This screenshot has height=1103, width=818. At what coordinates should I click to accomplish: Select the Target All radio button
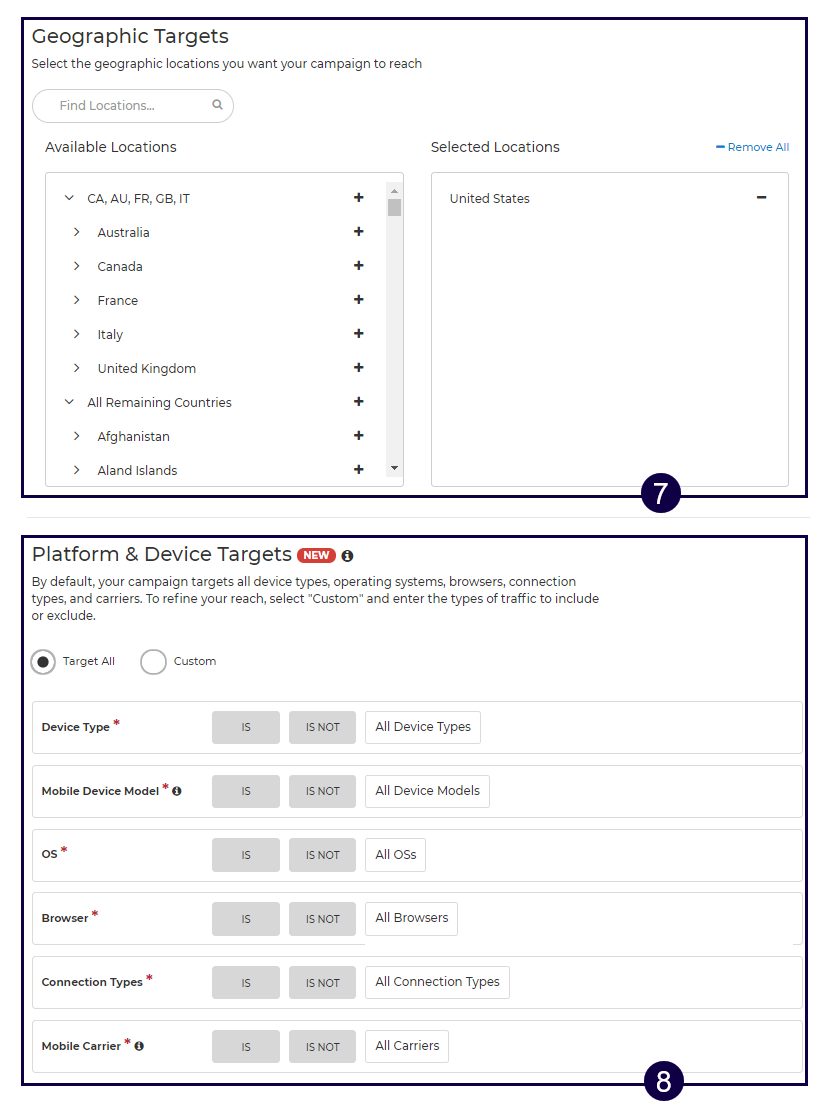point(43,662)
